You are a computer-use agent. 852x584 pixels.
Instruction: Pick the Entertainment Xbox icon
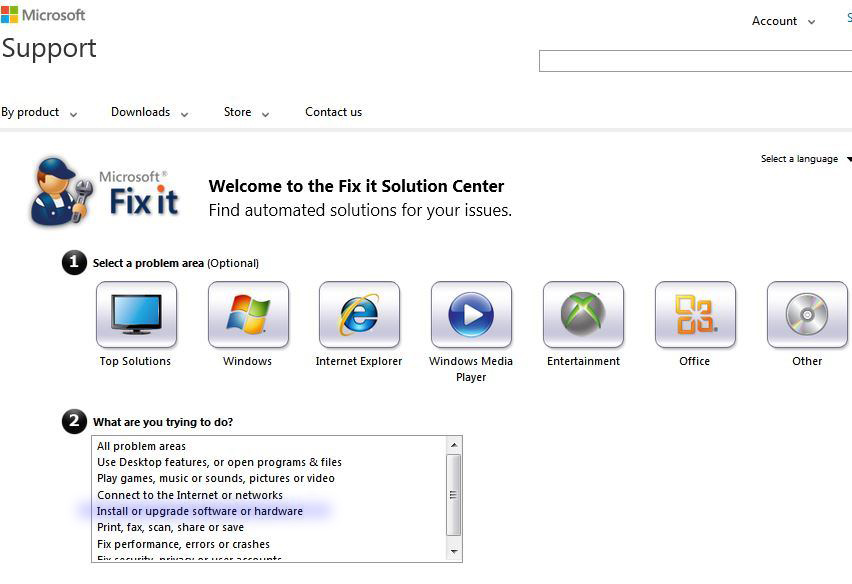tap(583, 315)
